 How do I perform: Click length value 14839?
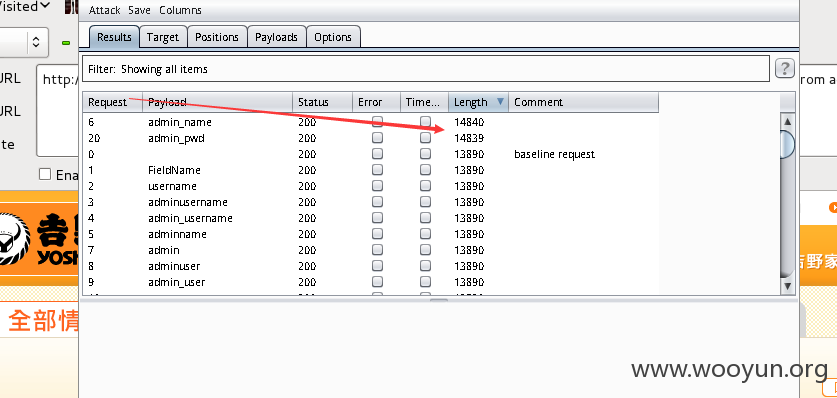coord(469,138)
